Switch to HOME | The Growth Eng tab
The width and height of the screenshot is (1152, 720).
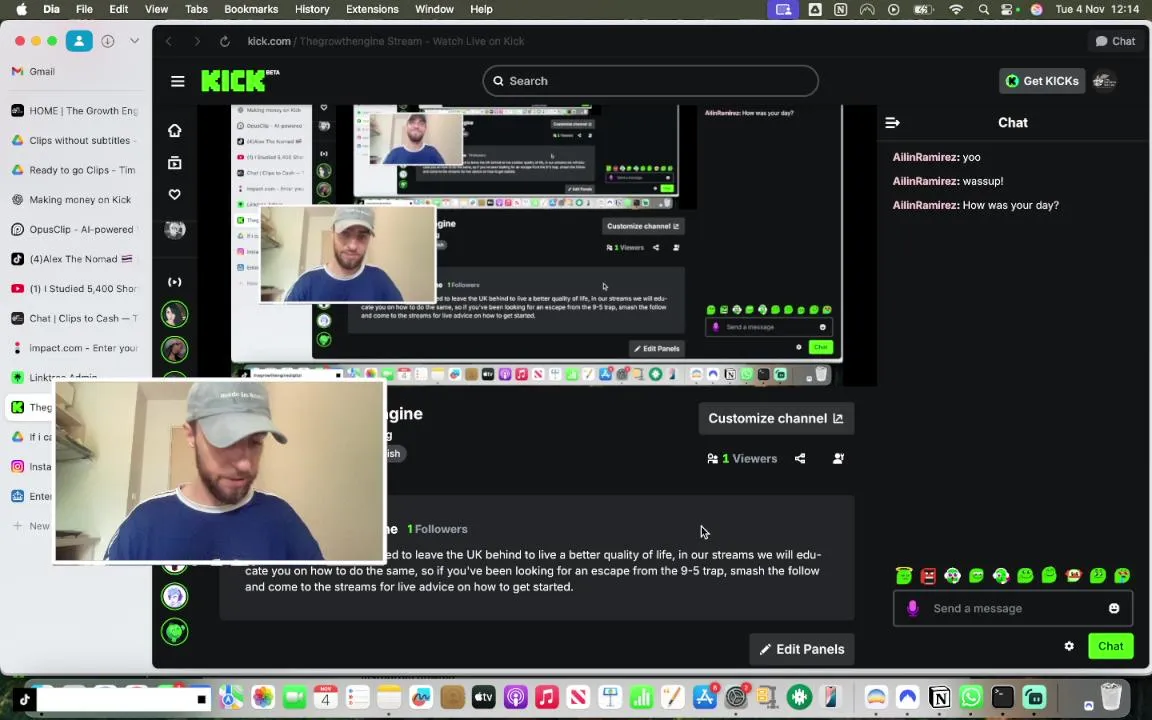[x=74, y=111]
